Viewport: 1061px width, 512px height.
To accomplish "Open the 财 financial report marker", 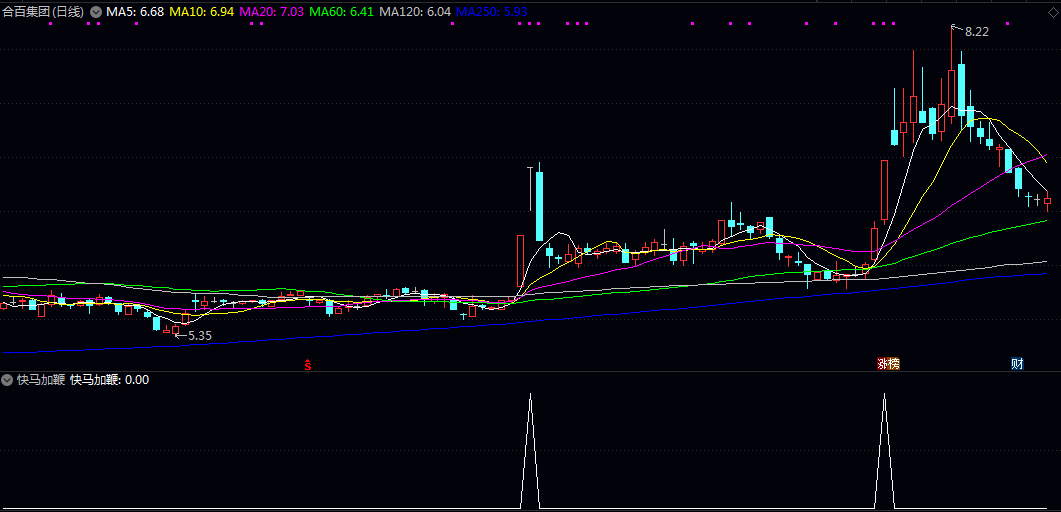I will (x=1017, y=364).
